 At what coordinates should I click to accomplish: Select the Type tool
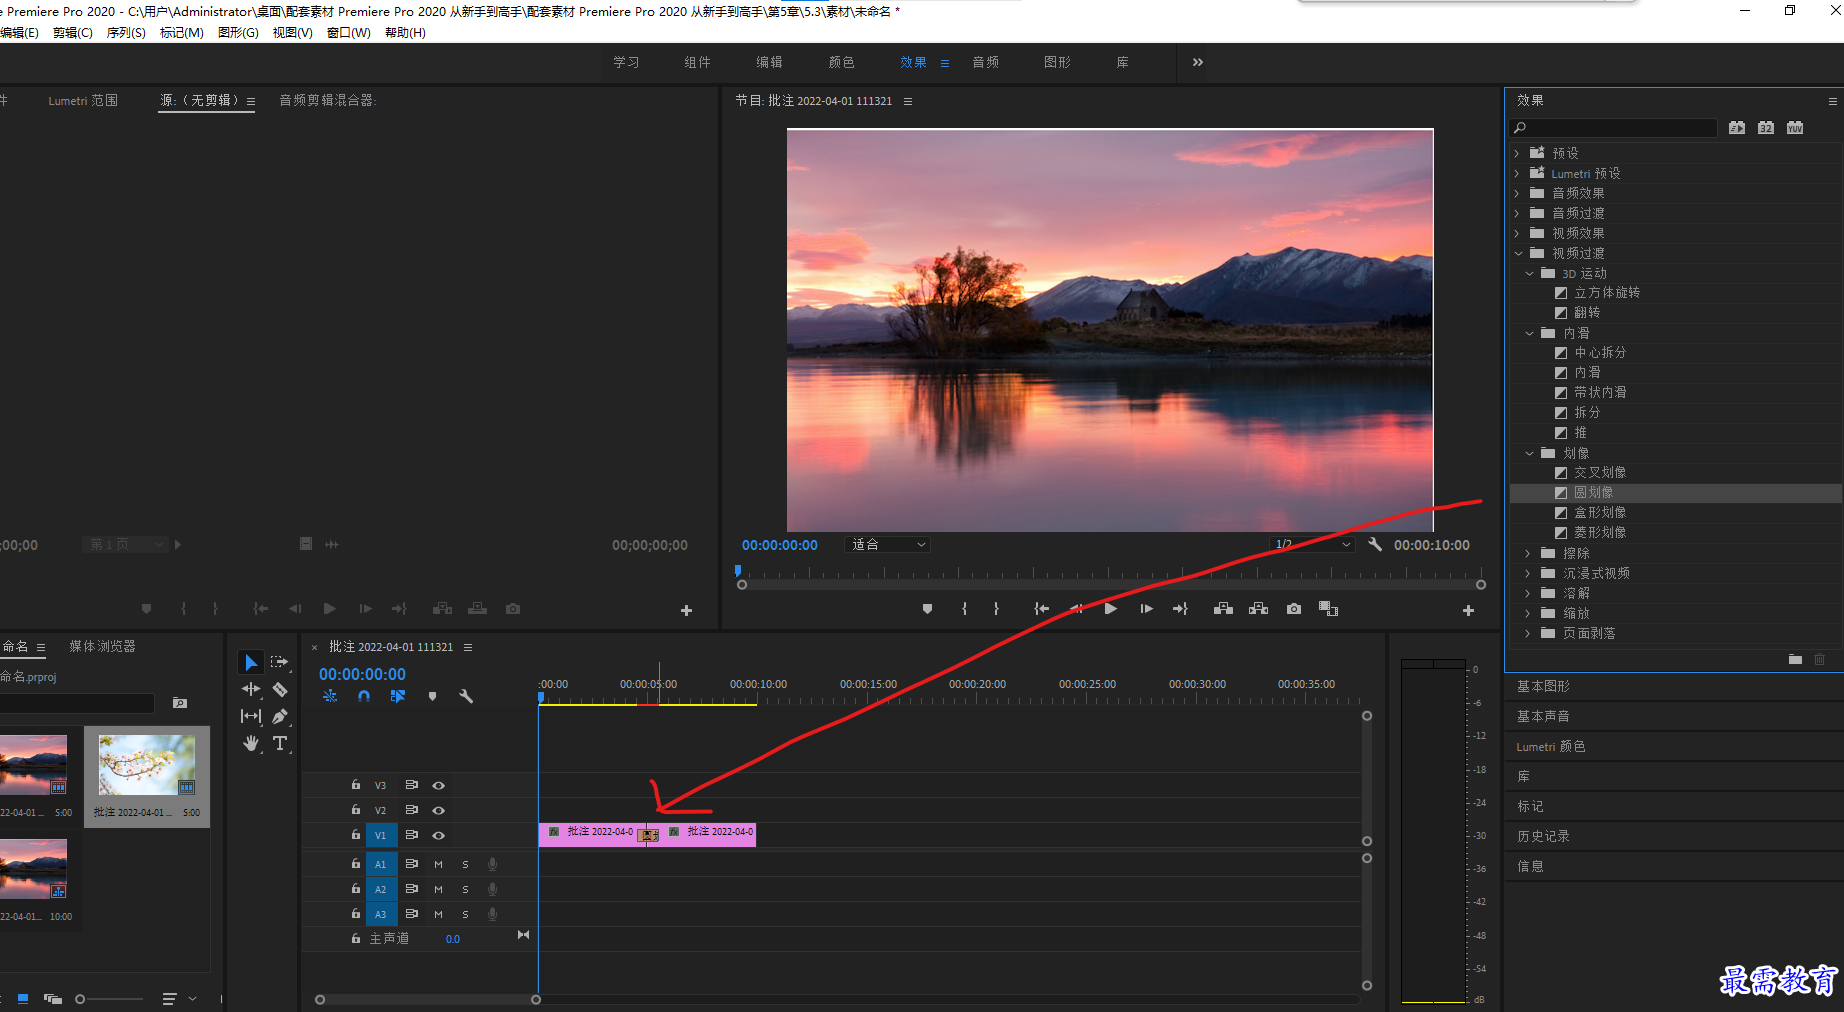click(280, 743)
